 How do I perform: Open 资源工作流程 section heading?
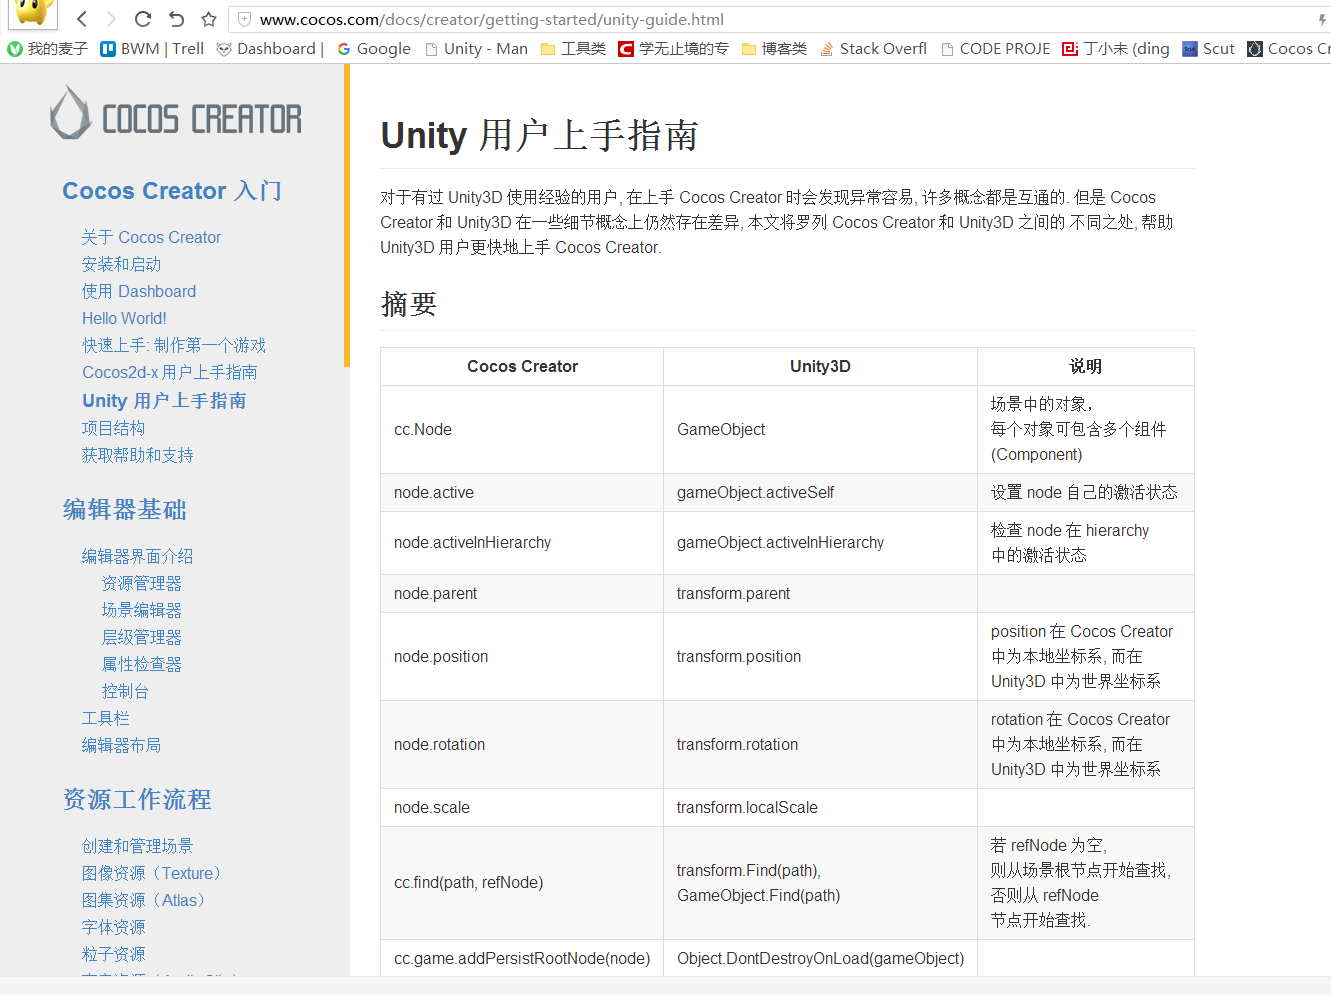[137, 800]
